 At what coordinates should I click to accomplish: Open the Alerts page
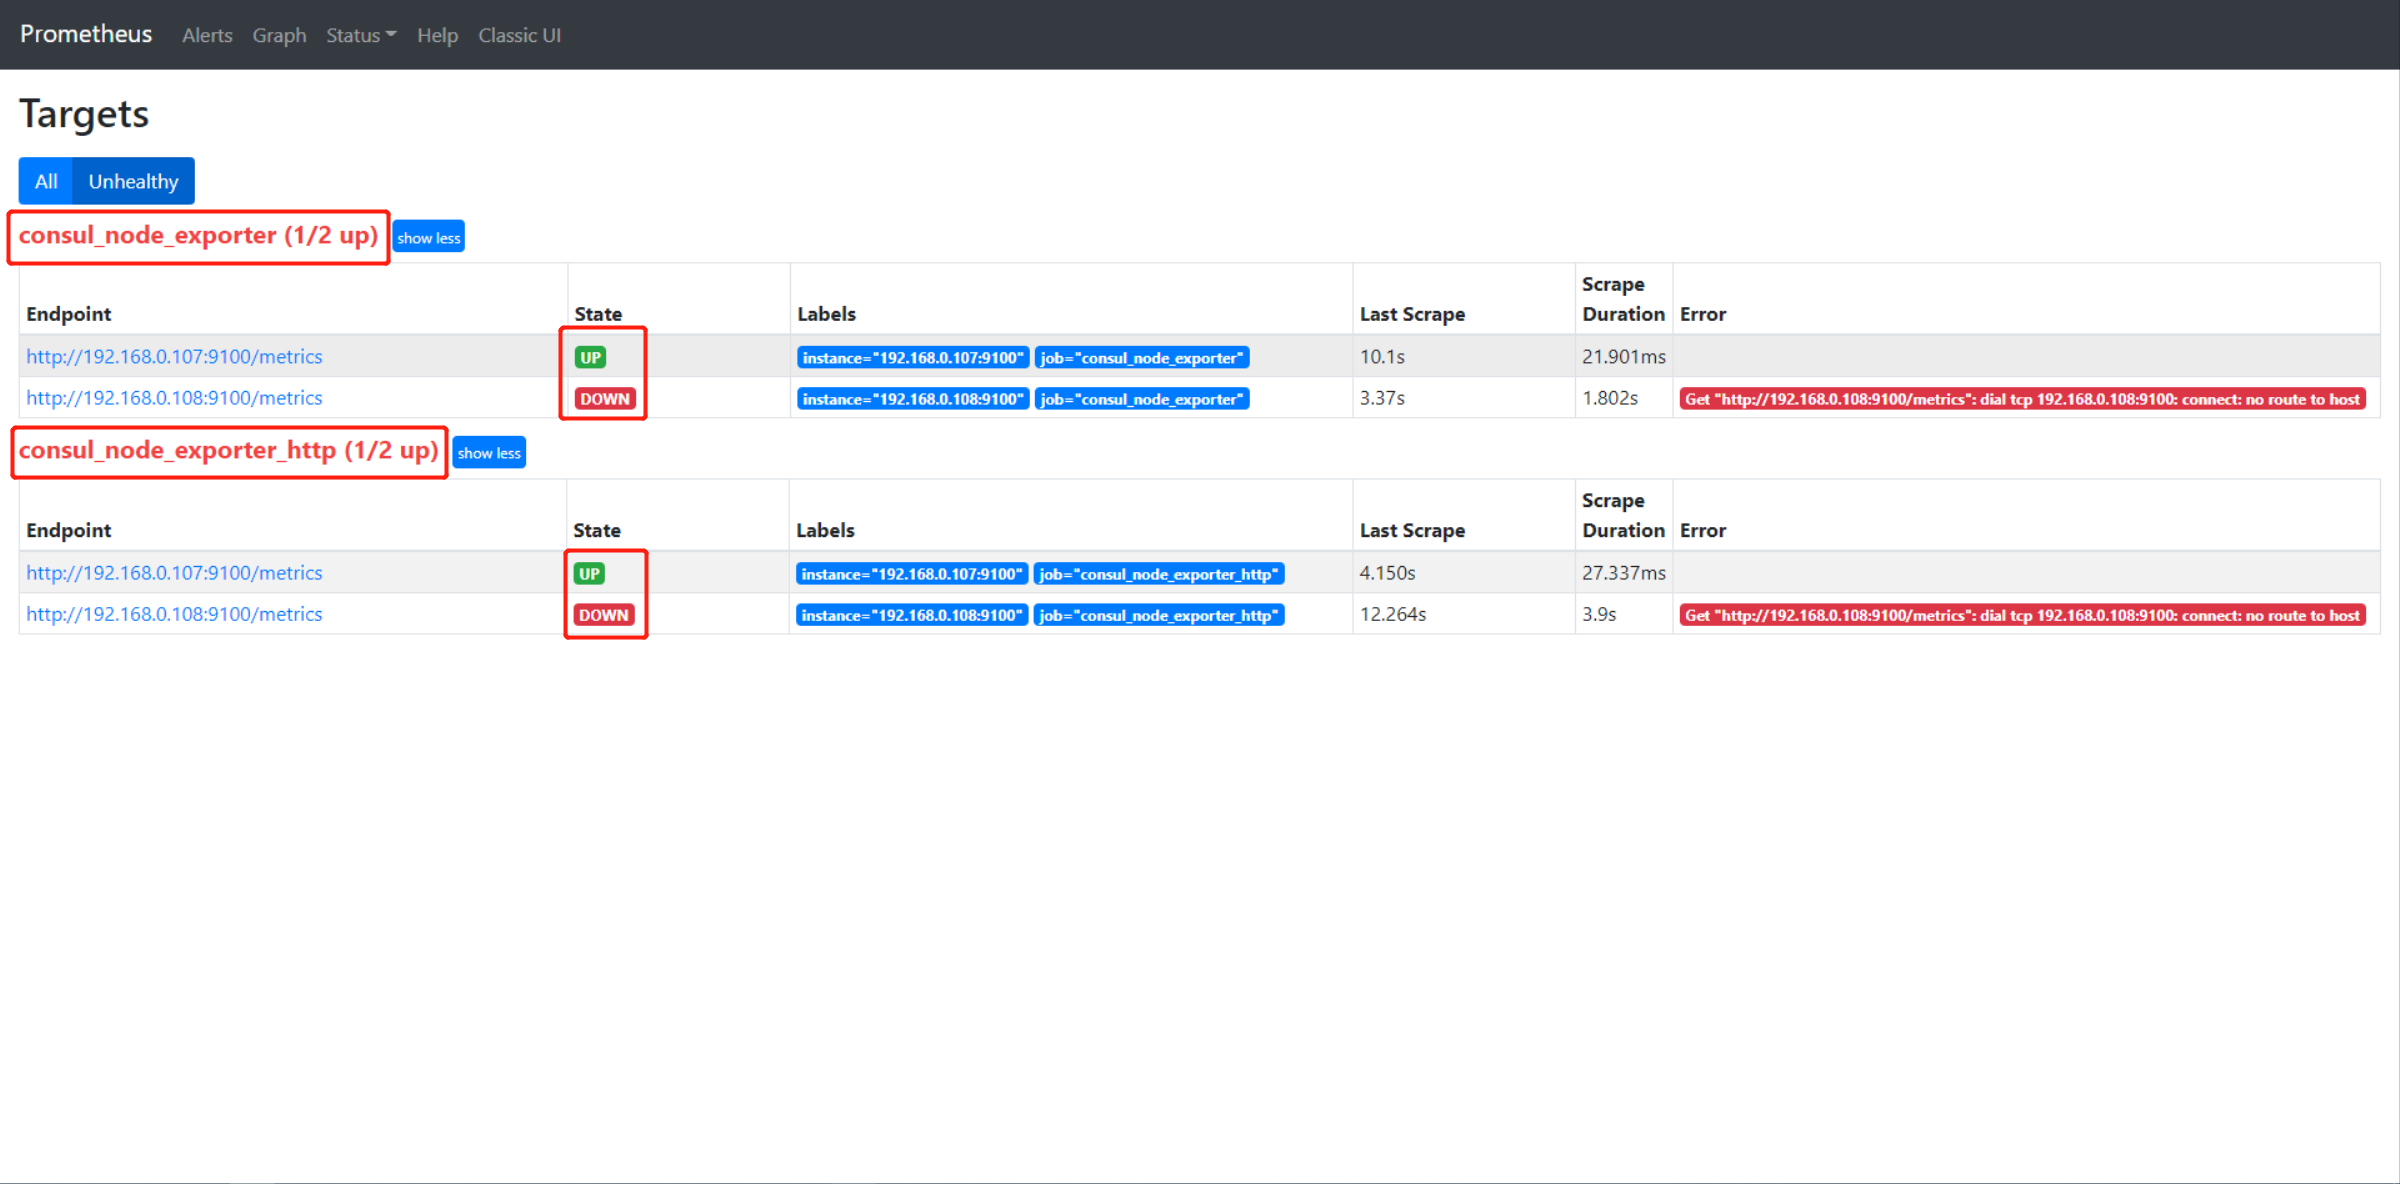[x=207, y=35]
